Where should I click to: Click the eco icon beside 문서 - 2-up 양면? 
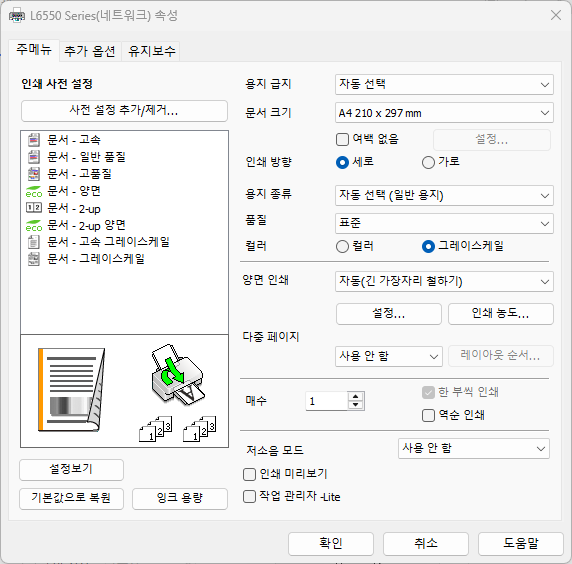[x=34, y=225]
